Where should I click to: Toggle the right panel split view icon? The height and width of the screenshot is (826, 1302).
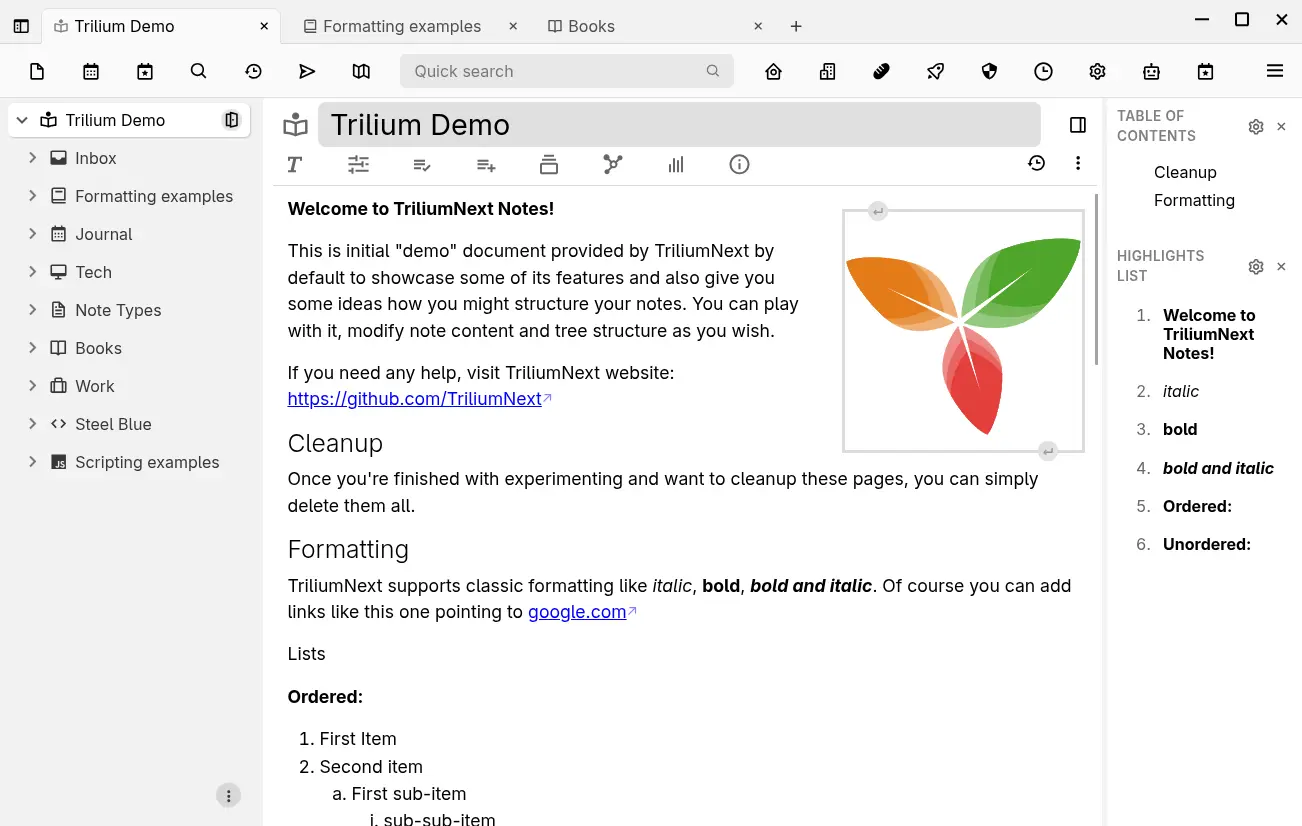[x=1077, y=124]
